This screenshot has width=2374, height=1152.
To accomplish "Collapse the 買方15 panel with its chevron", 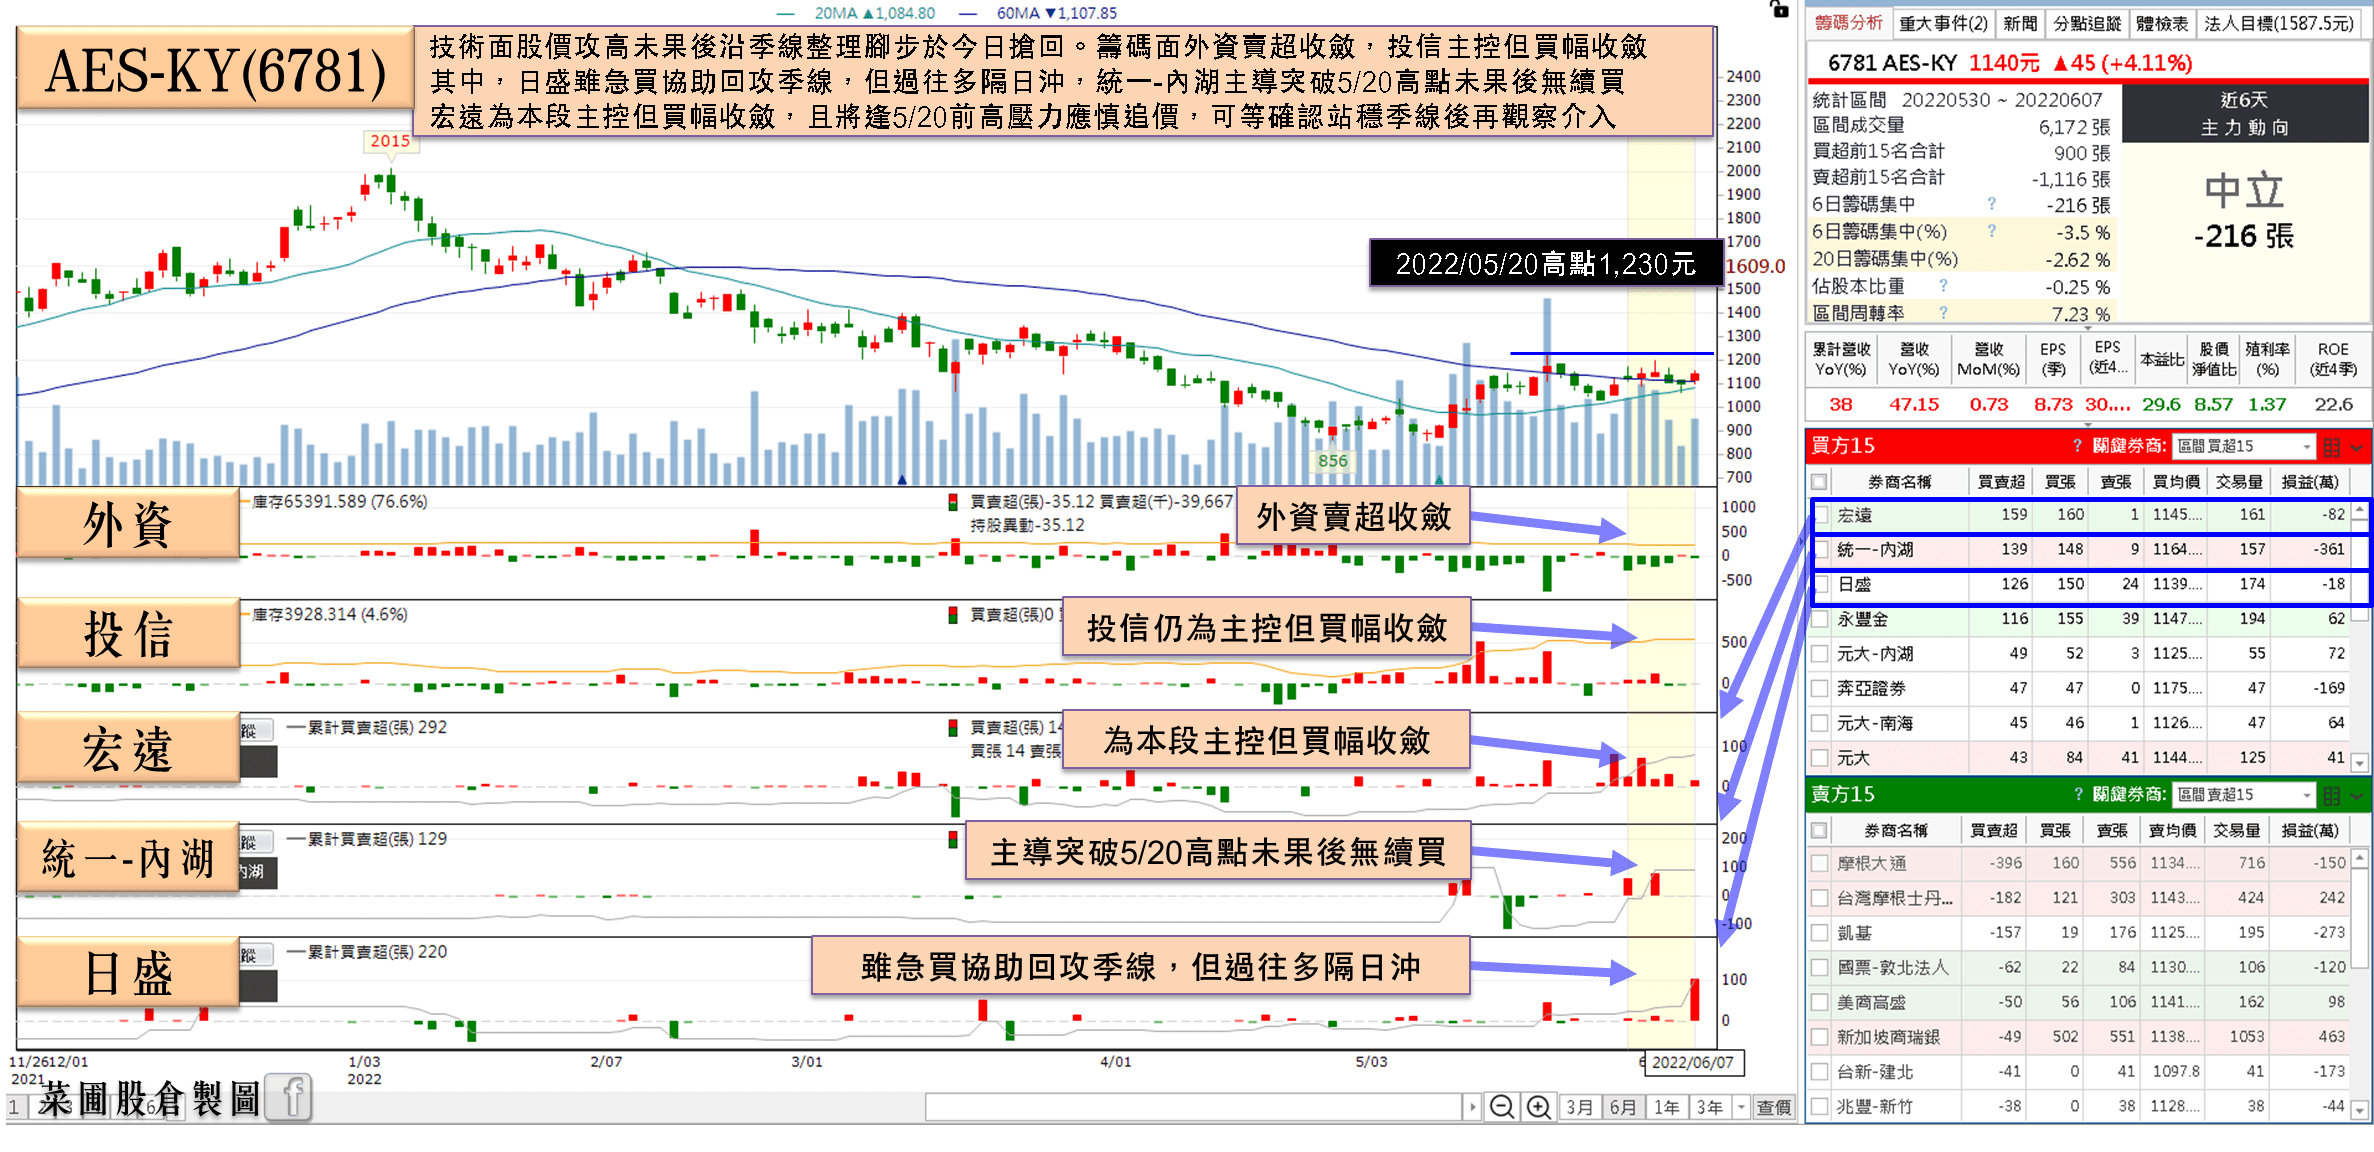I will pyautogui.click(x=2358, y=447).
